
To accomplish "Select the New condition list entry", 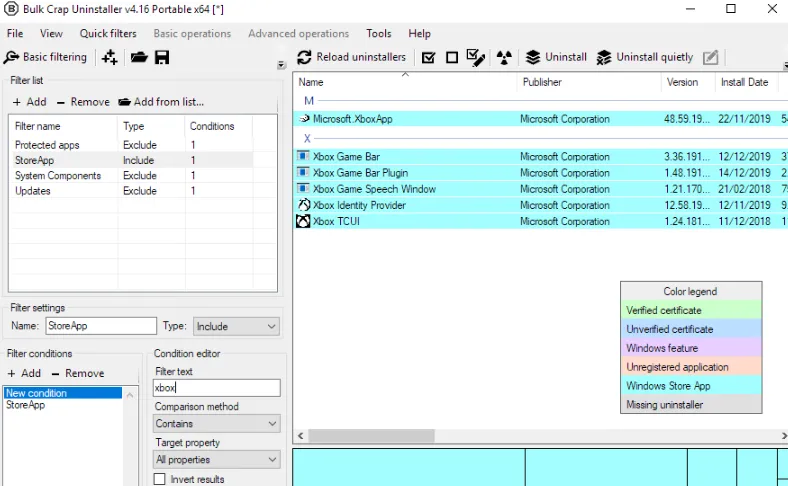I will (x=63, y=393).
